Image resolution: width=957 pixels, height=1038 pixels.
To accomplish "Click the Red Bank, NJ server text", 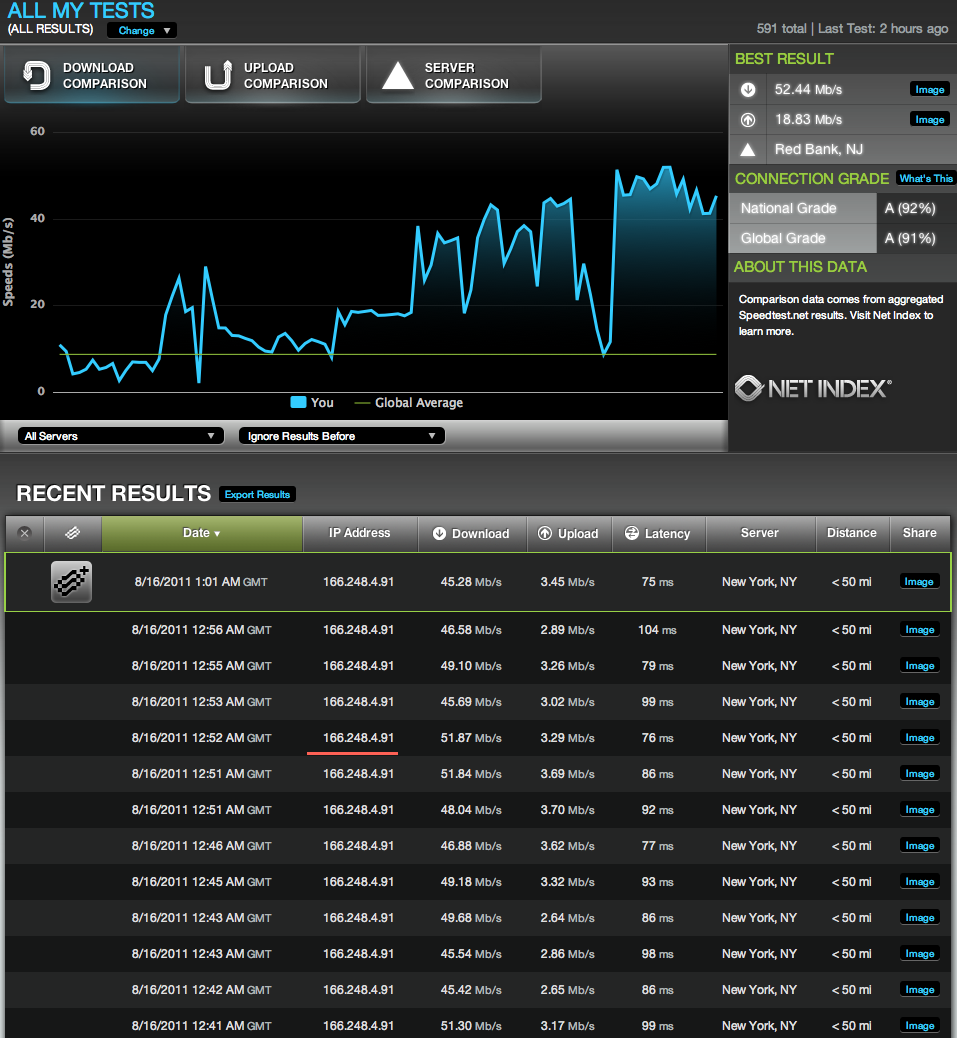I will pyautogui.click(x=819, y=150).
